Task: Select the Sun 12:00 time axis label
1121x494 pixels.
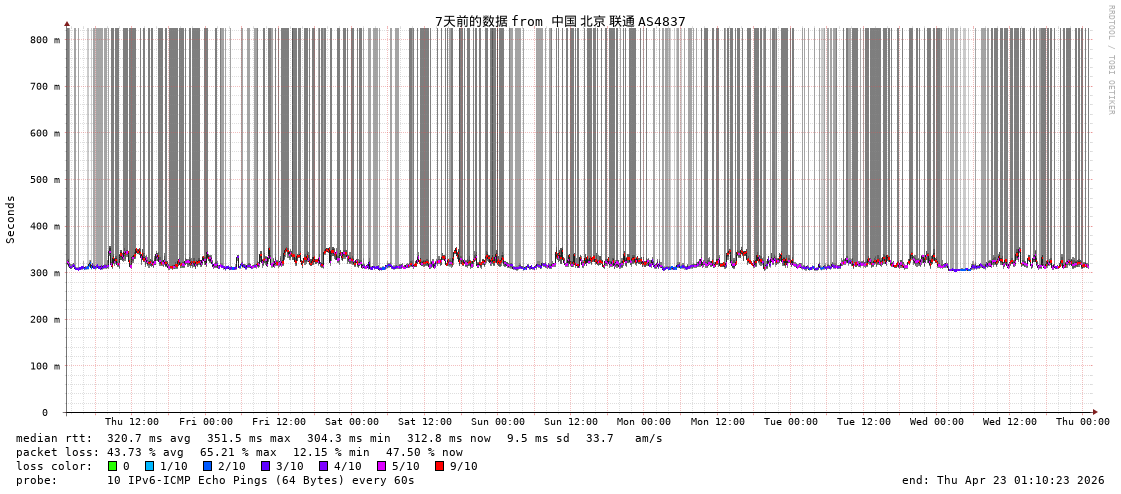Action: click(x=571, y=422)
